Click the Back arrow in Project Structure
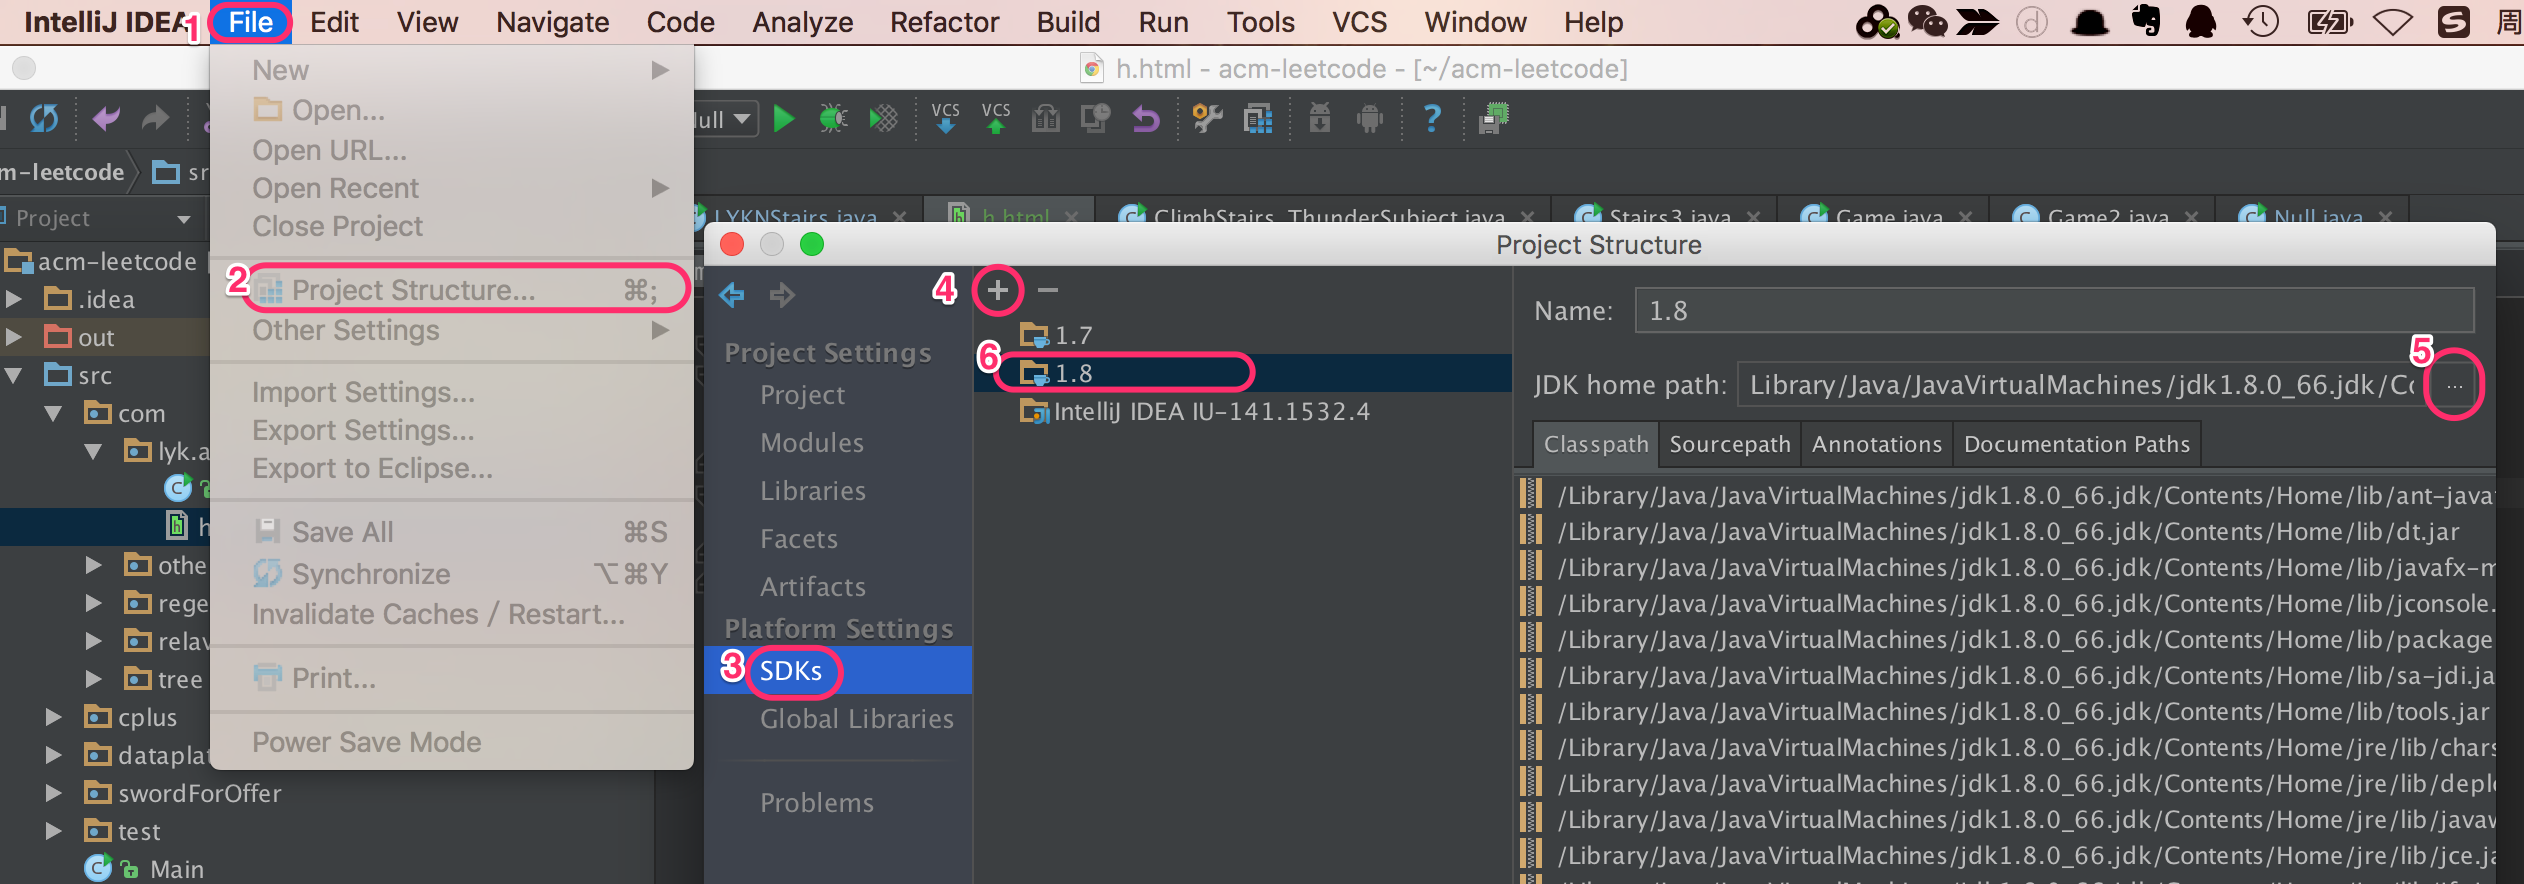The width and height of the screenshot is (2524, 884). [732, 295]
